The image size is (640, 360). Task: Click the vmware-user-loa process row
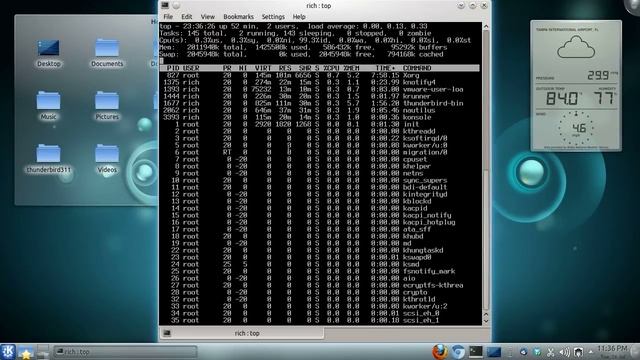point(319,89)
